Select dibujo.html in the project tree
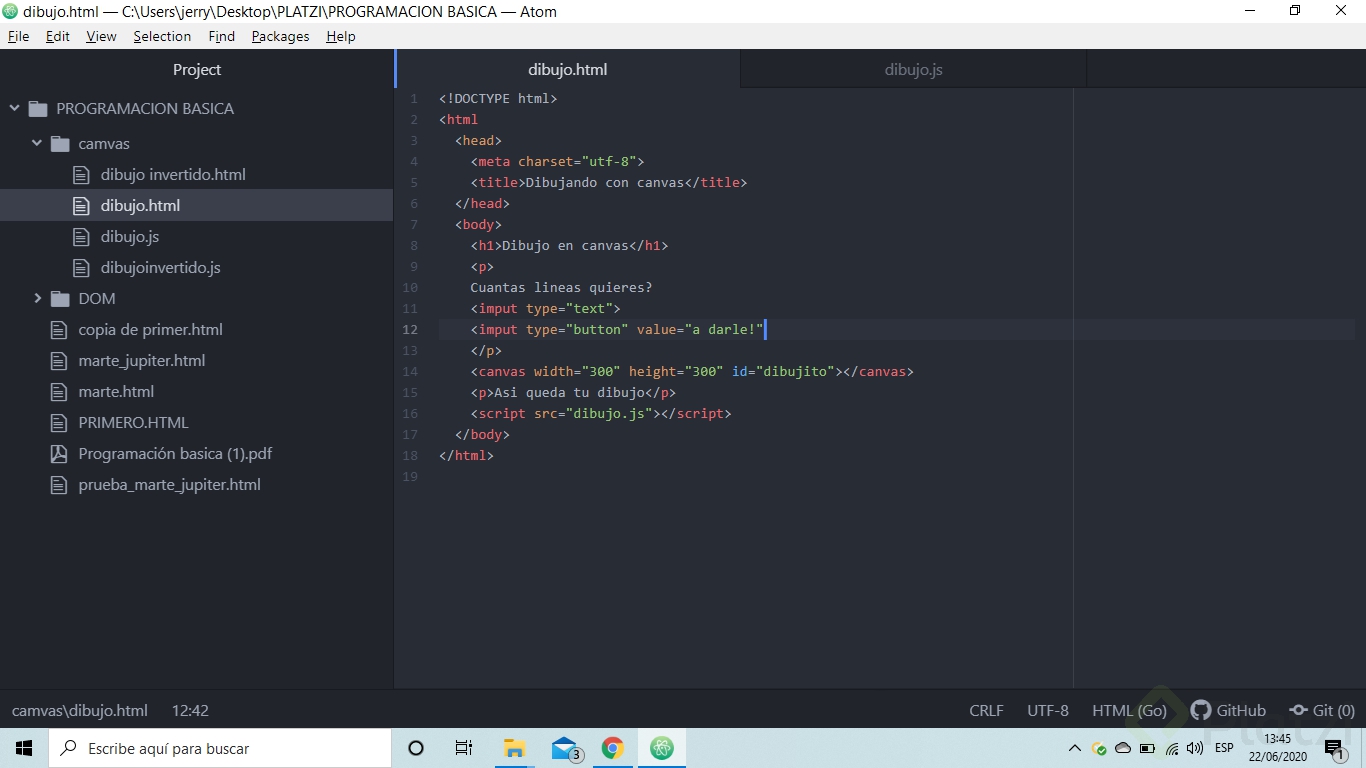Viewport: 1366px width, 768px height. (140, 205)
